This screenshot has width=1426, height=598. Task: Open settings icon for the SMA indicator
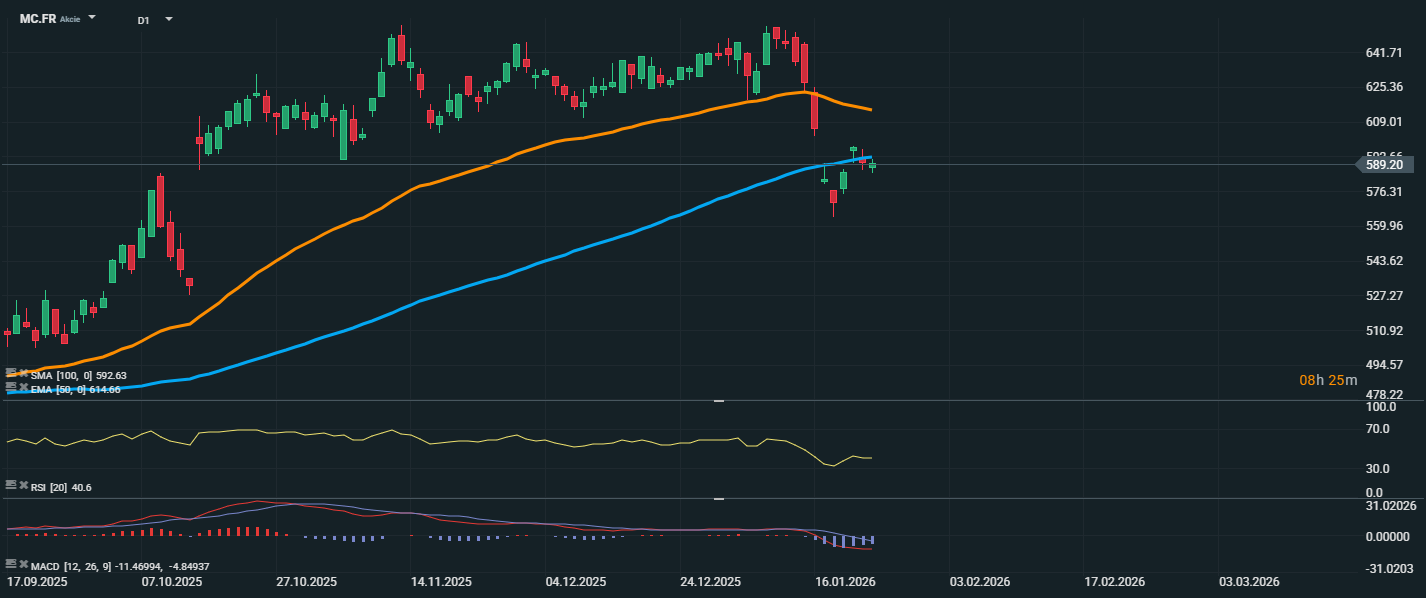pyautogui.click(x=11, y=375)
